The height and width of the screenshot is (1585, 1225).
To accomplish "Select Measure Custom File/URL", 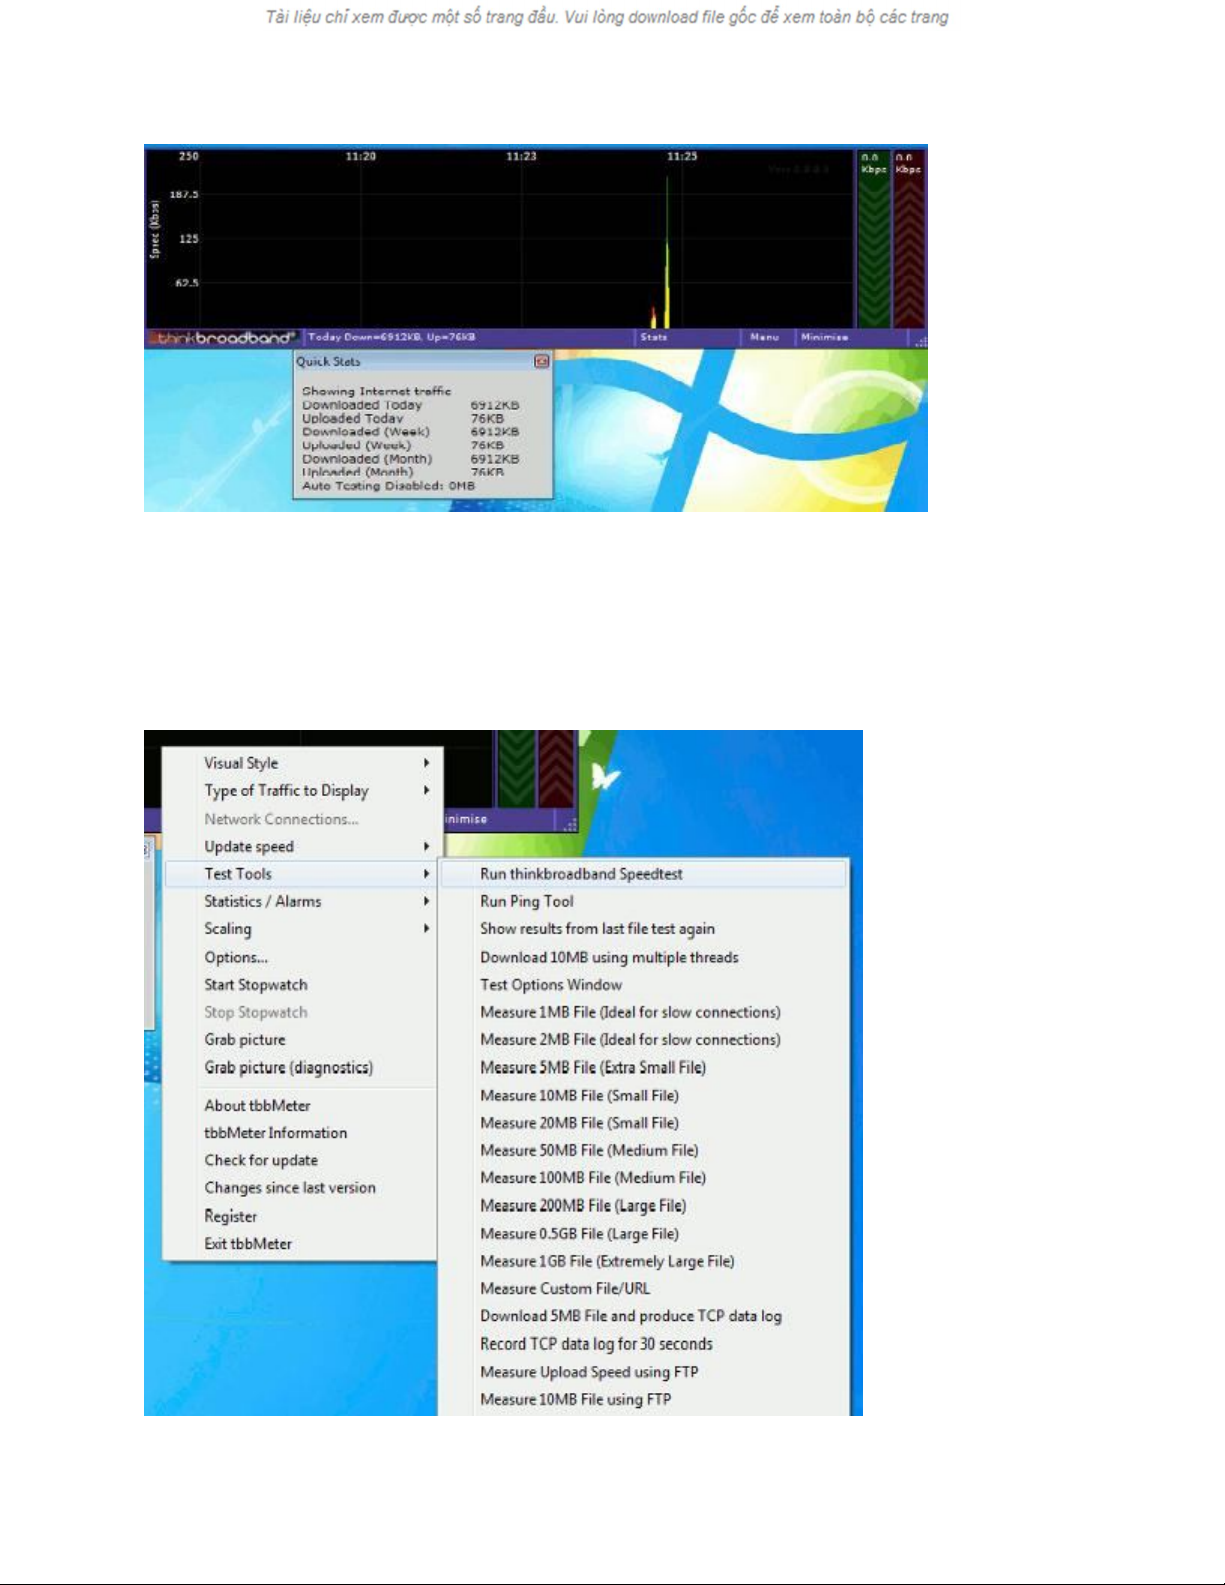I will pyautogui.click(x=645, y=1289).
